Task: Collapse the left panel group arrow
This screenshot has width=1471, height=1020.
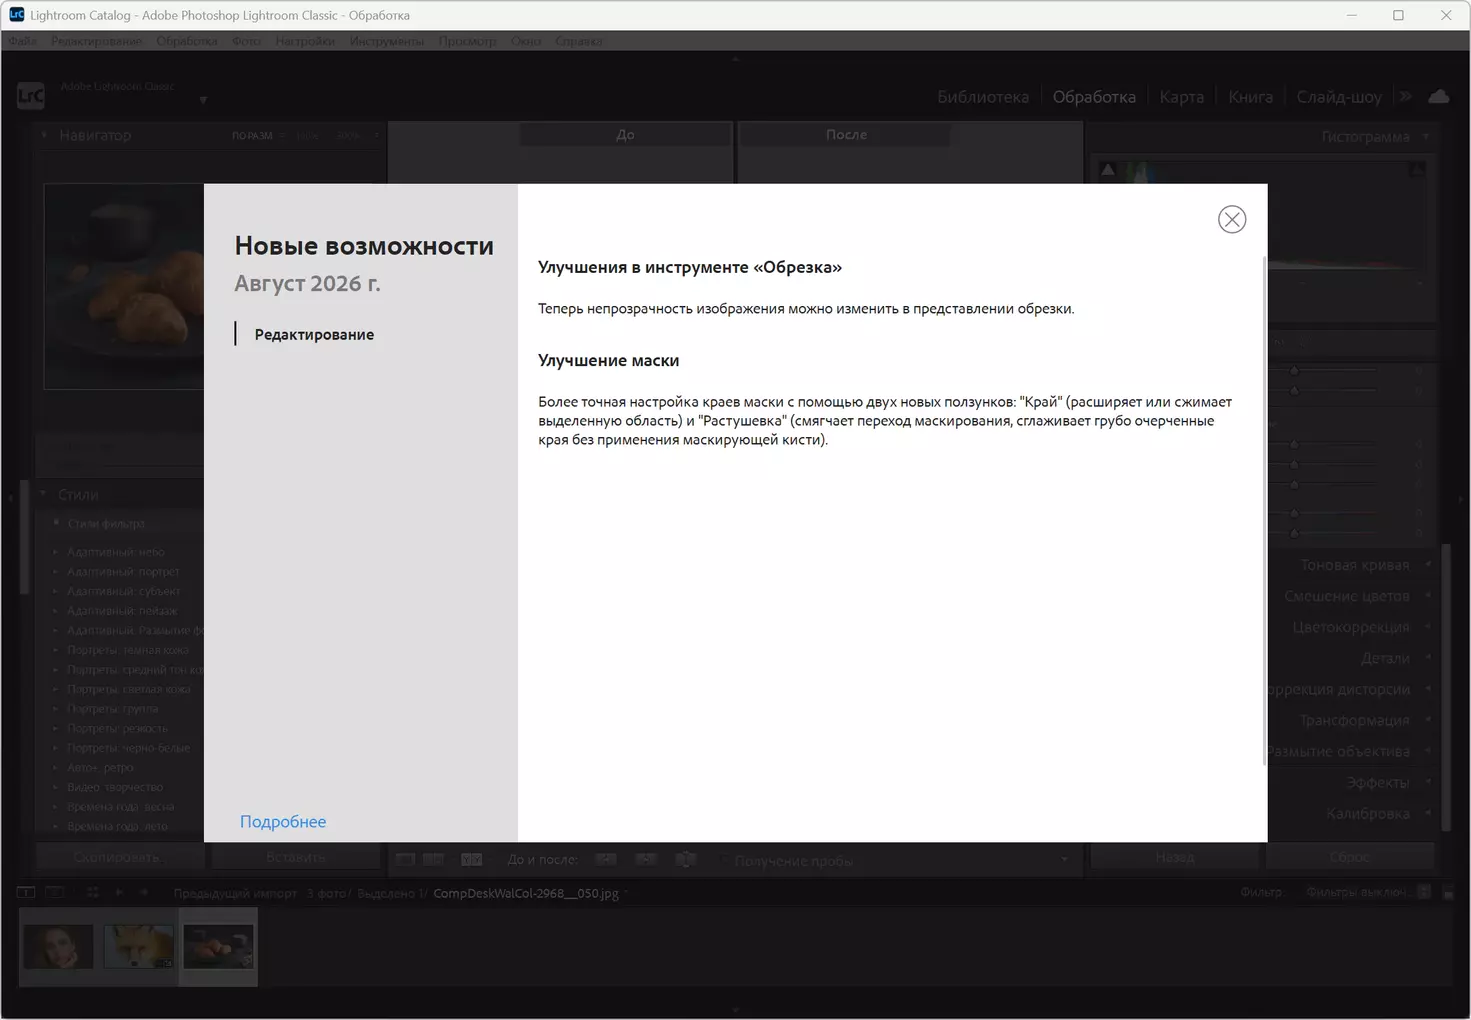Action: [11, 497]
